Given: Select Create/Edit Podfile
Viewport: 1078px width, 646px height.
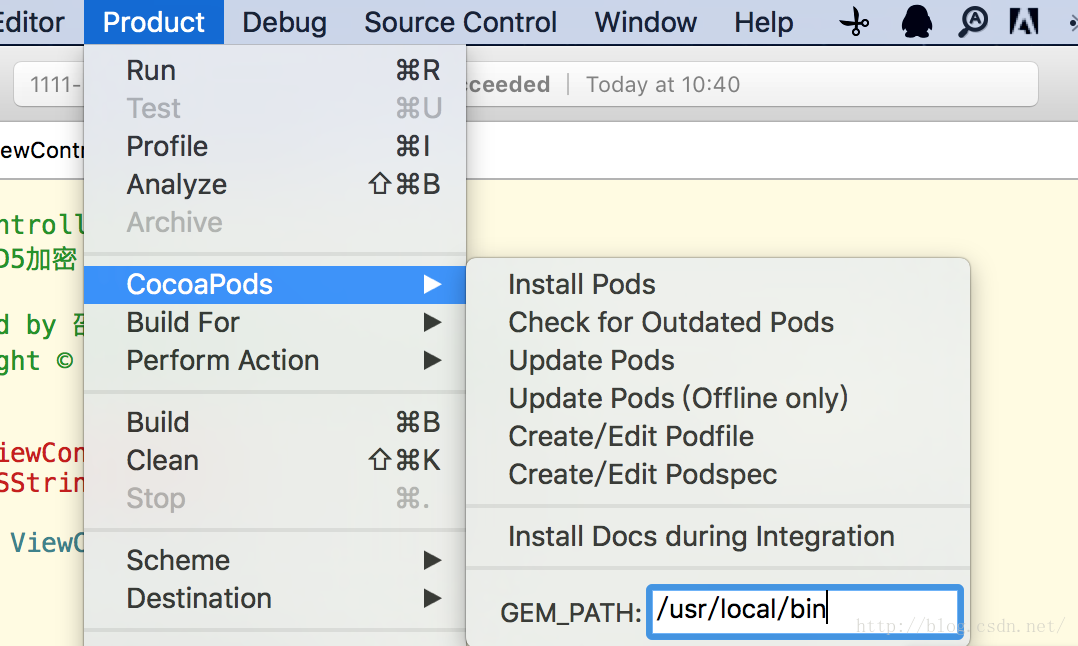Looking at the screenshot, I should click(x=718, y=436).
